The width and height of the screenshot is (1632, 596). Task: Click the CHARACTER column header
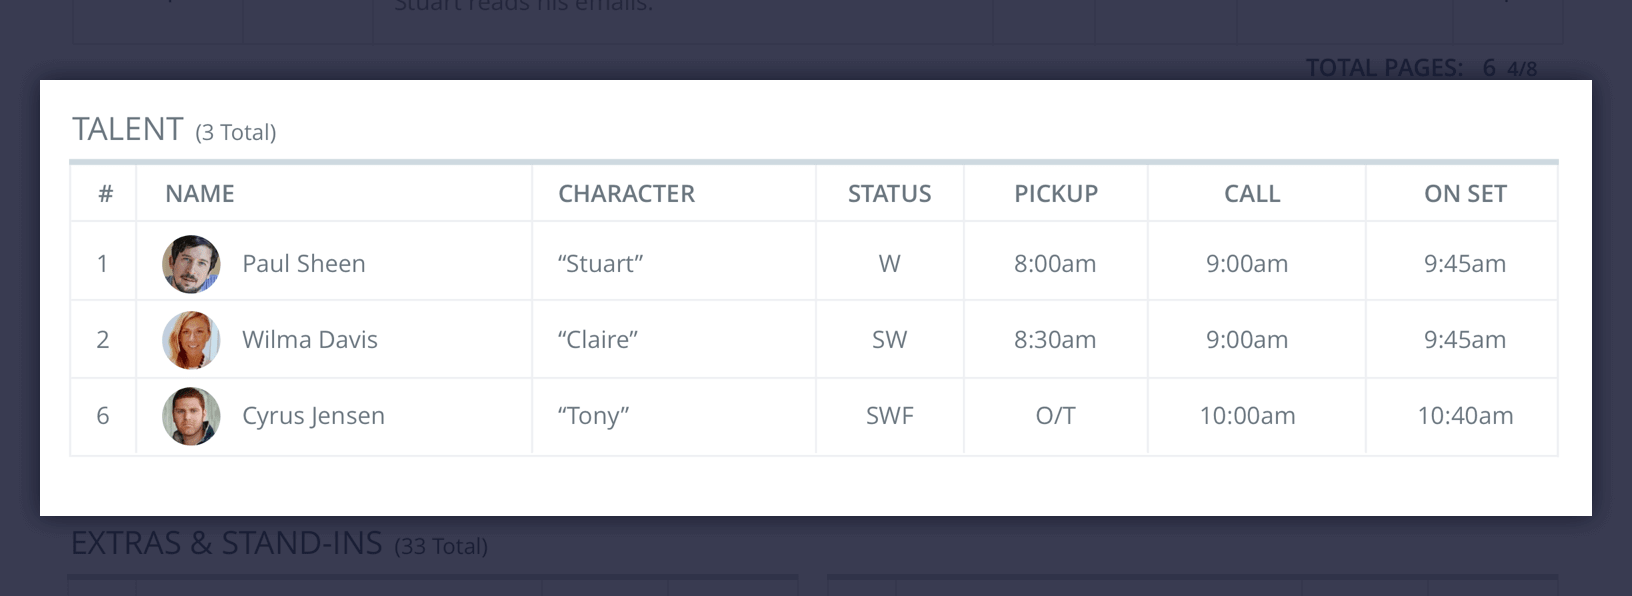[627, 193]
